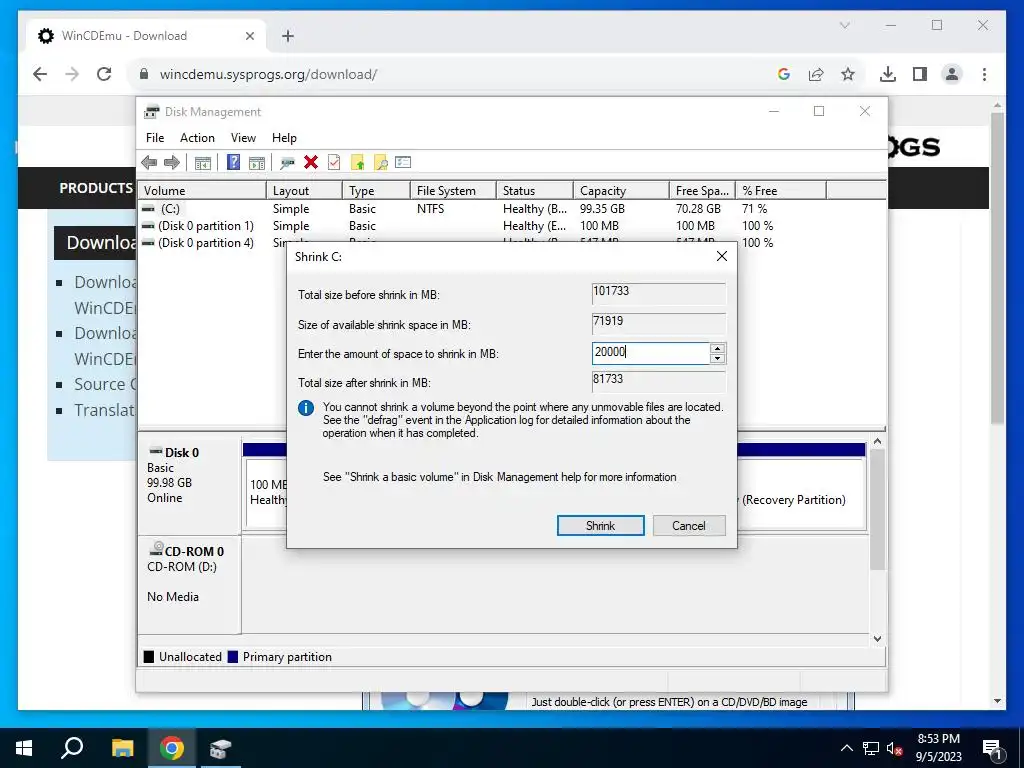Click Disk Management taskbar icon

pos(221,748)
